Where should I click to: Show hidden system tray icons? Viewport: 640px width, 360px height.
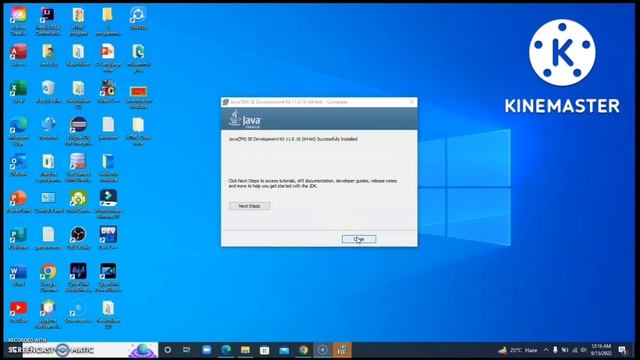point(546,350)
